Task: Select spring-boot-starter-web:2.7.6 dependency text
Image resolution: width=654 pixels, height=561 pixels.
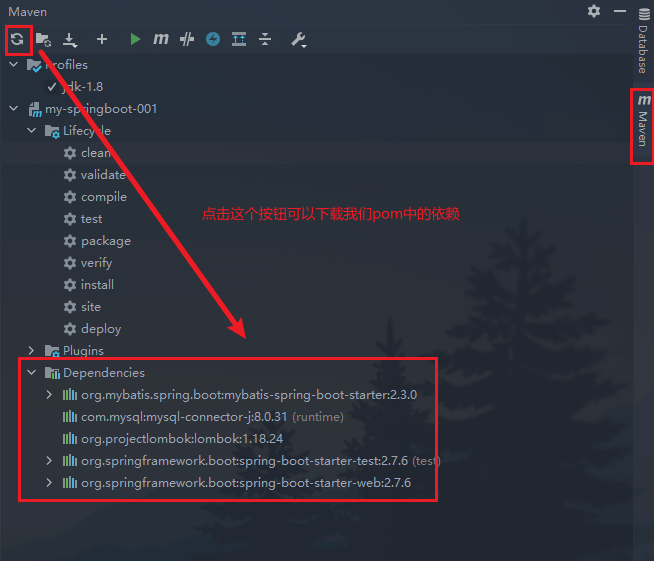Action: pyautogui.click(x=246, y=483)
